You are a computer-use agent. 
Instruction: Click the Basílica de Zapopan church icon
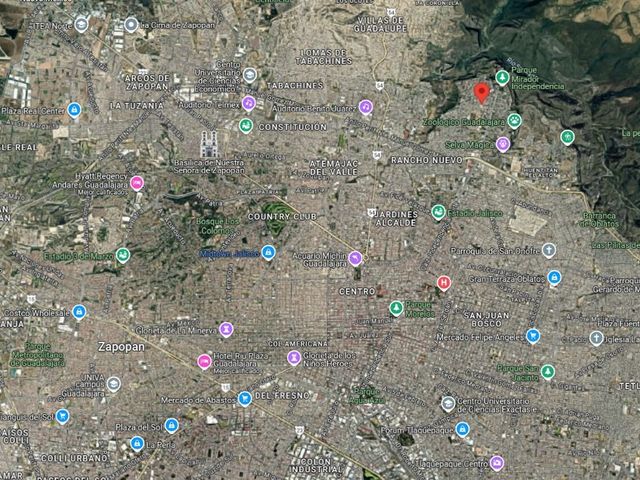(x=209, y=144)
